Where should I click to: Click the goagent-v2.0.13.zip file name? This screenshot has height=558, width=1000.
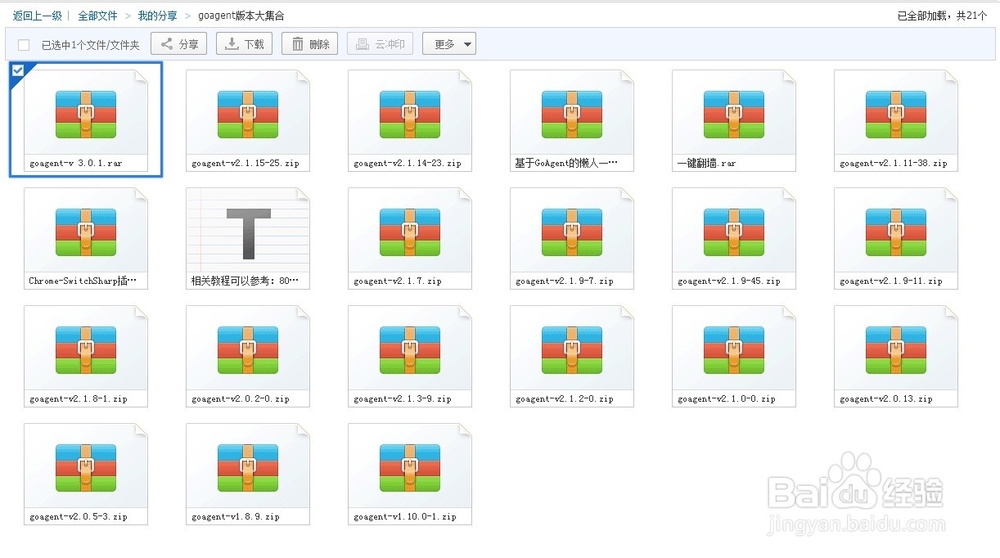(x=886, y=399)
